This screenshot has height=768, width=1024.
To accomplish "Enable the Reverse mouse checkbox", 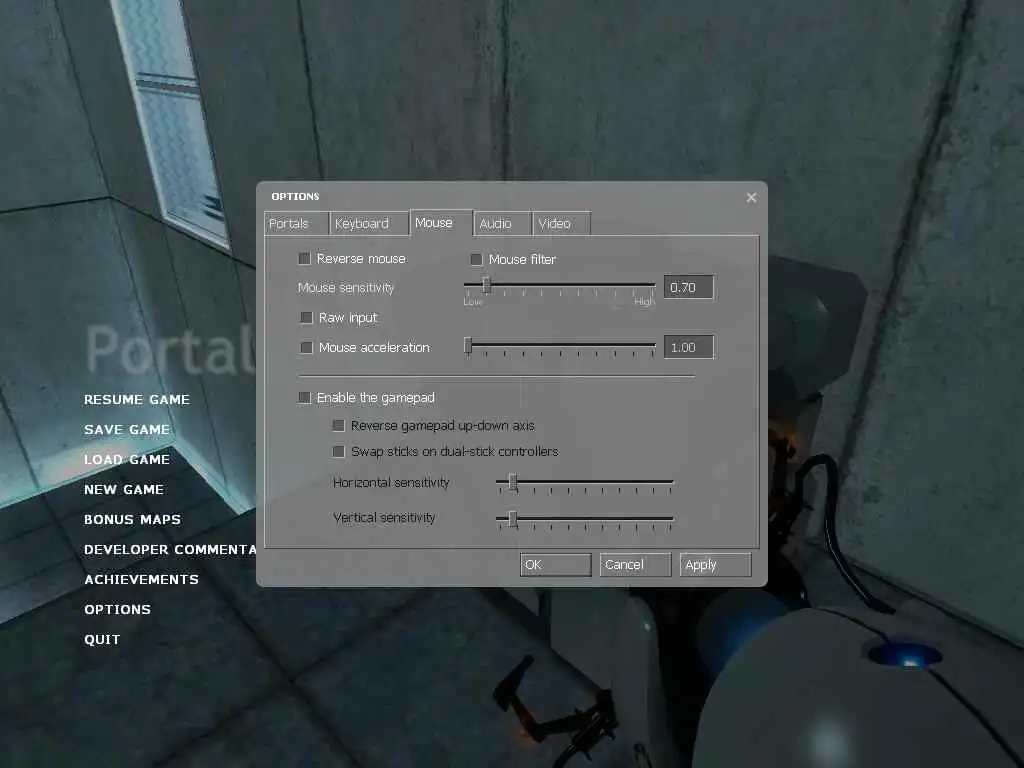I will (x=304, y=259).
